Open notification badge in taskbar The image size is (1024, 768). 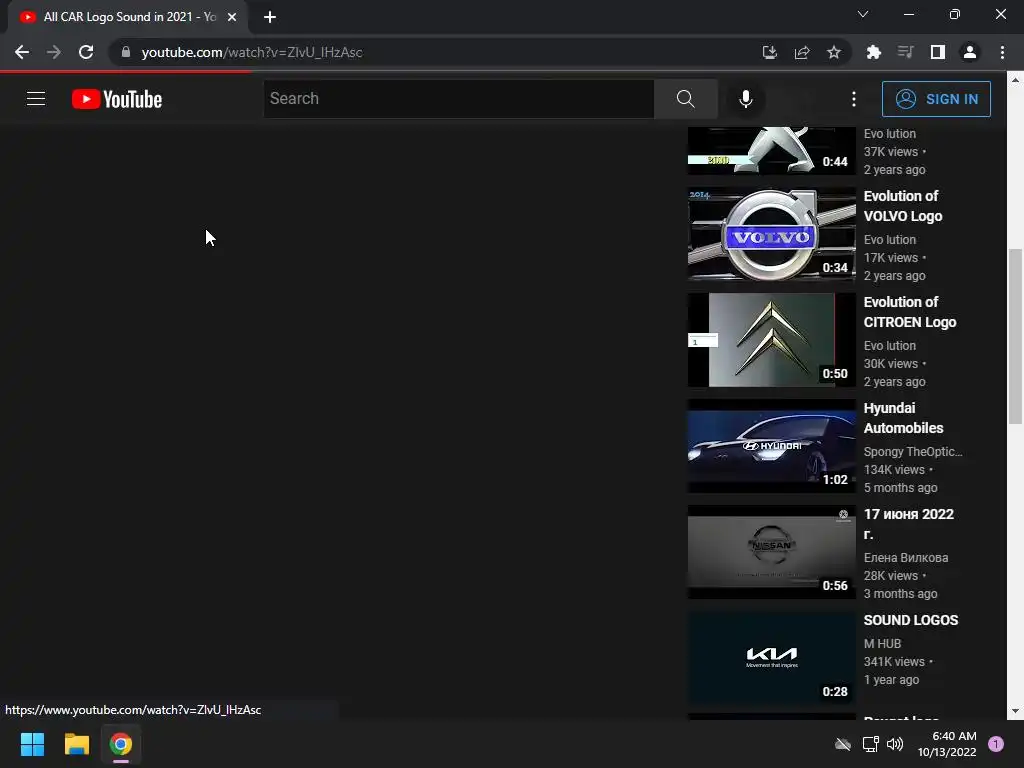pos(996,744)
